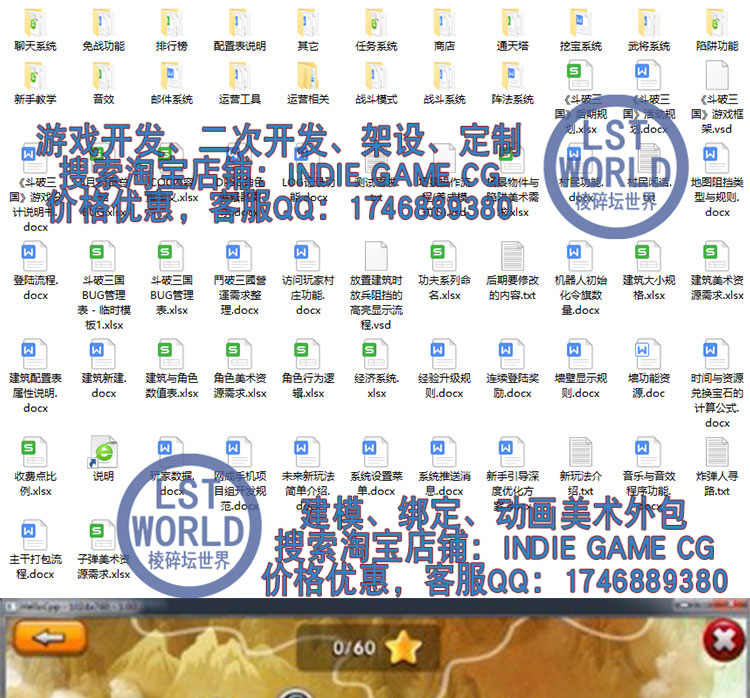The height and width of the screenshot is (698, 750).
Task: Click the 0/60 star counter
Action: pos(367,647)
